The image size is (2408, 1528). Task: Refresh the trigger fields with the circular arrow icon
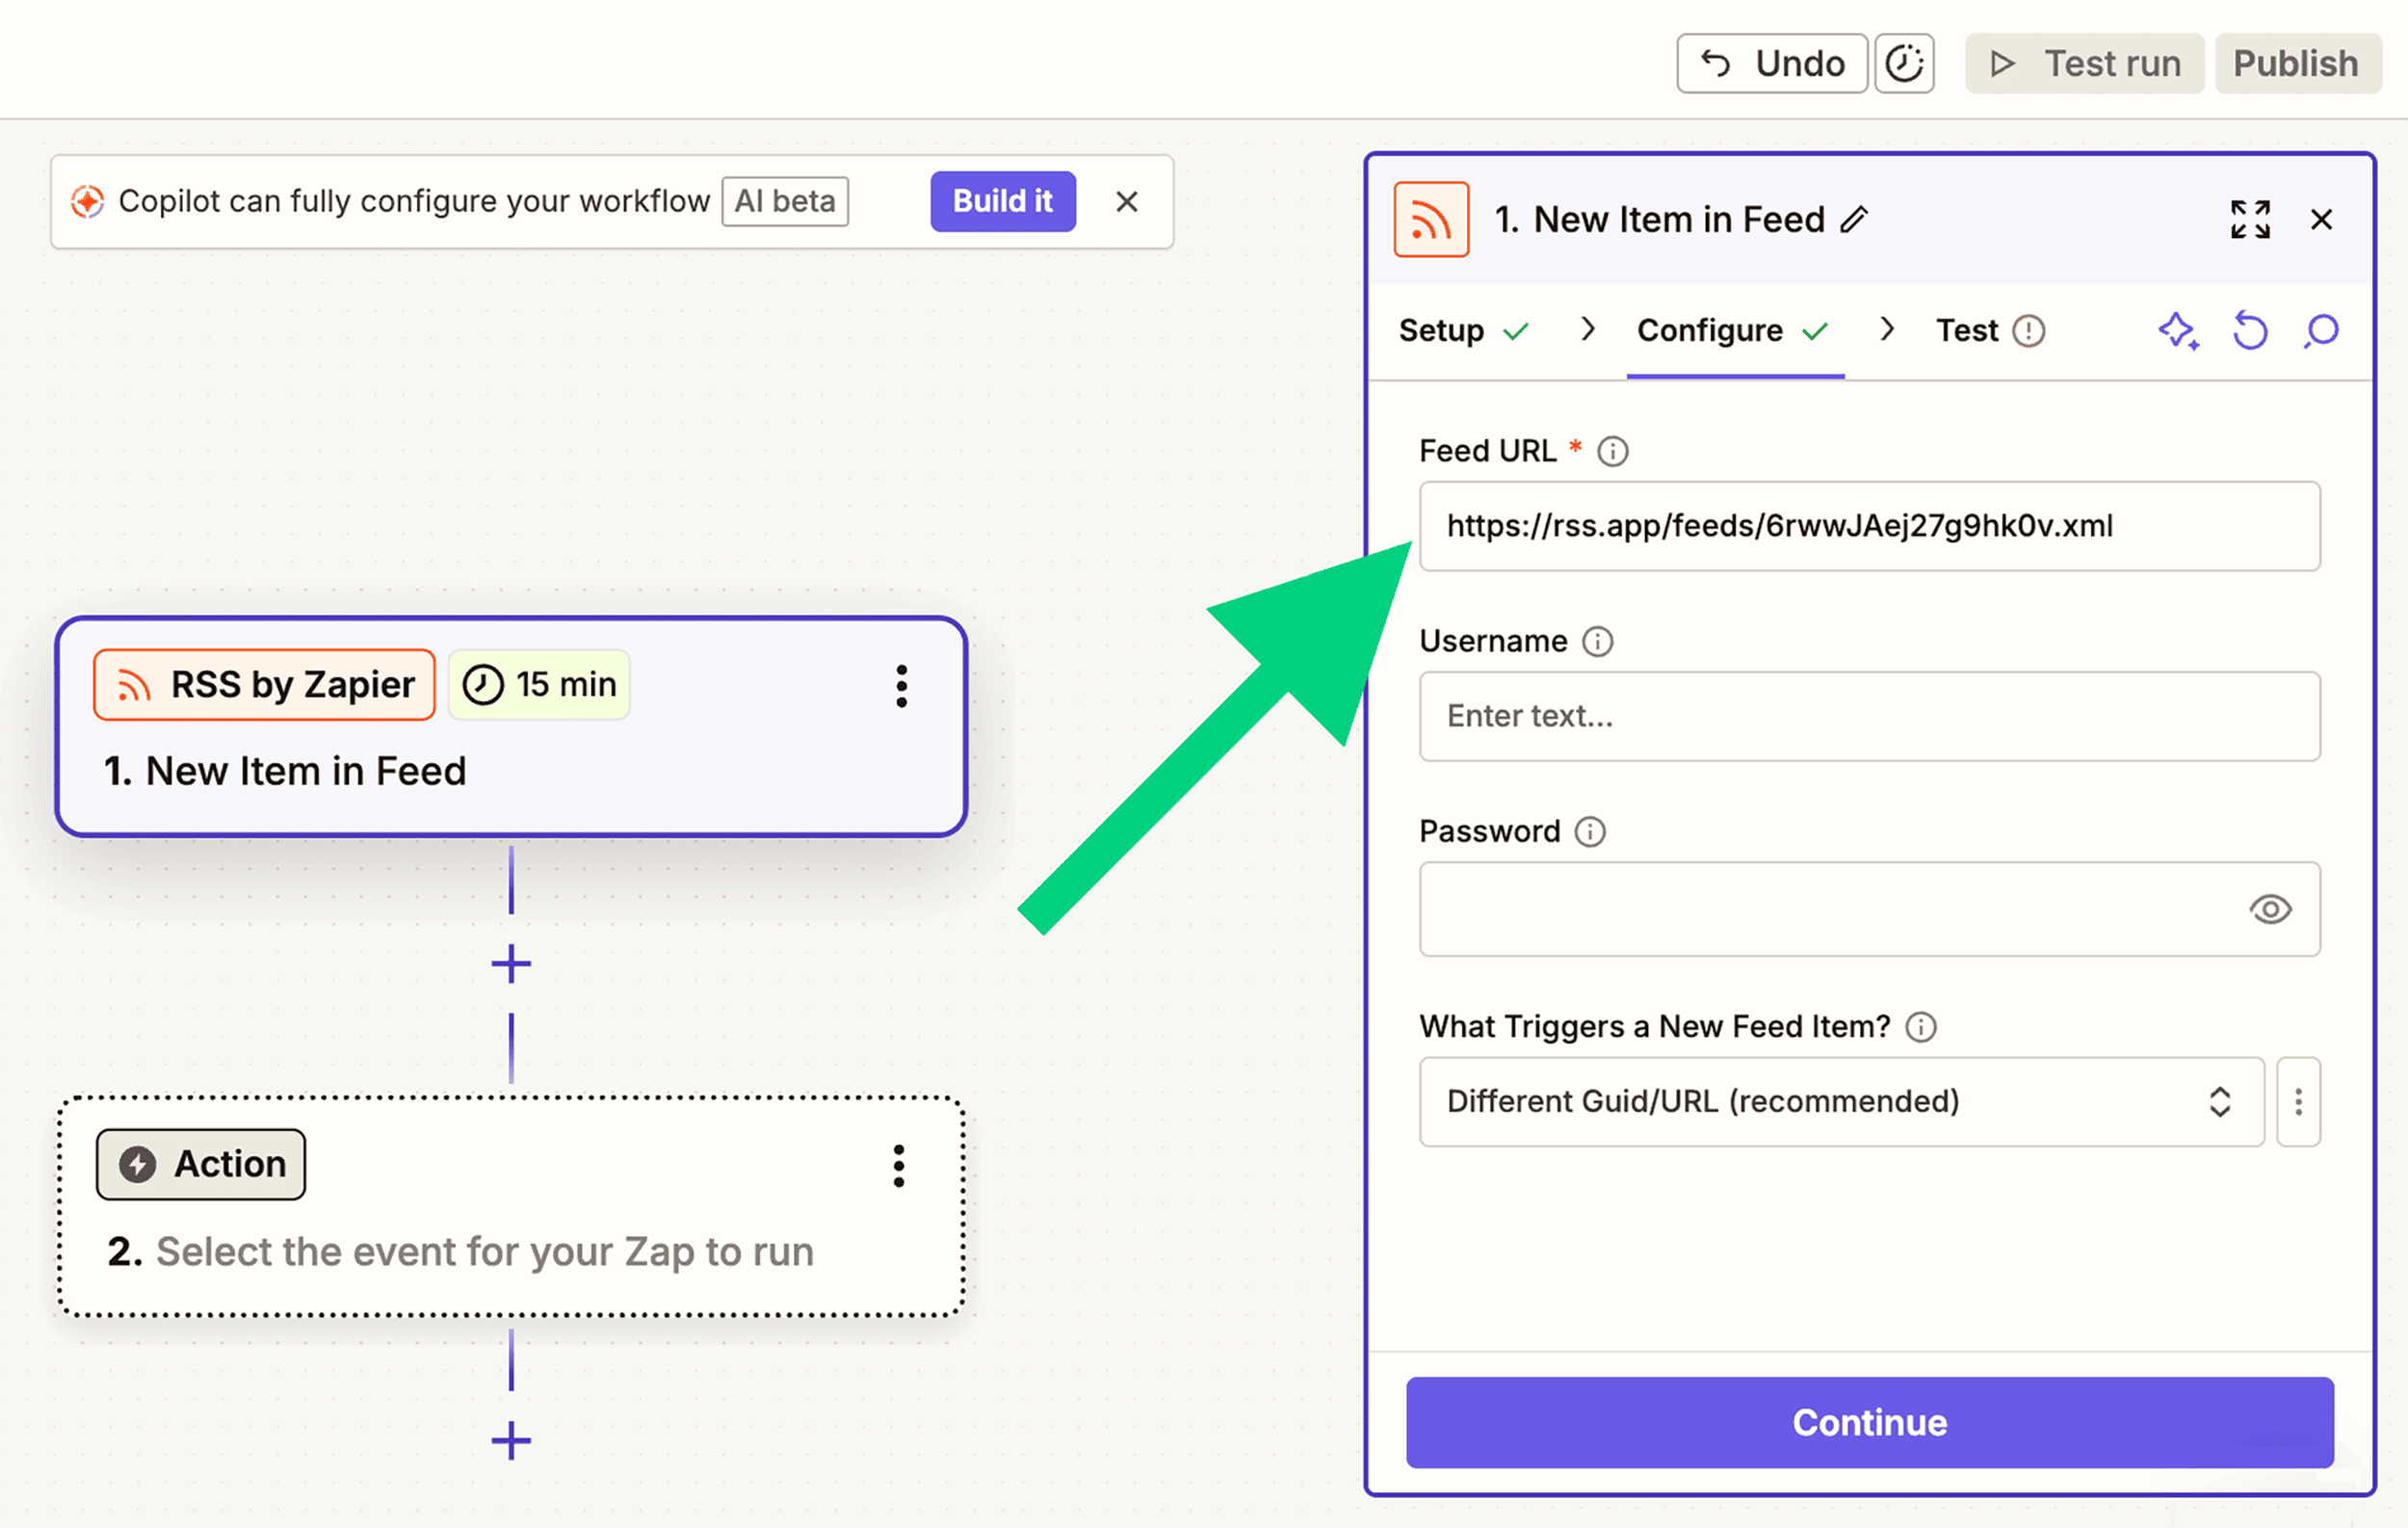tap(2250, 331)
